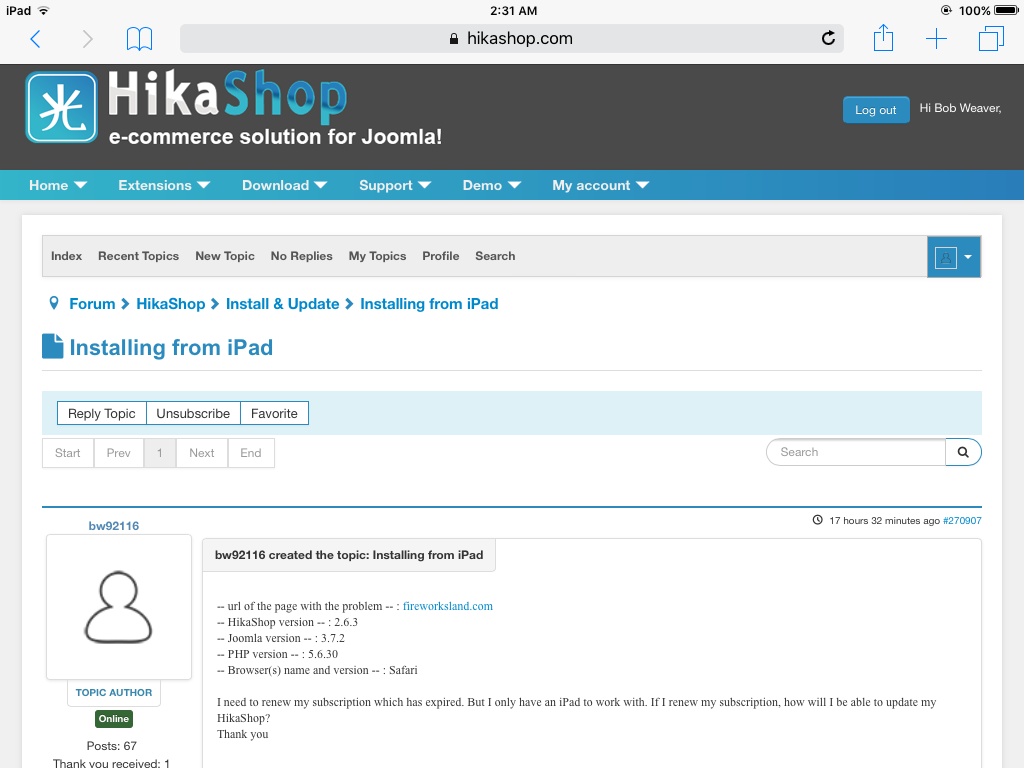Go to Recent Topics

coord(138,256)
